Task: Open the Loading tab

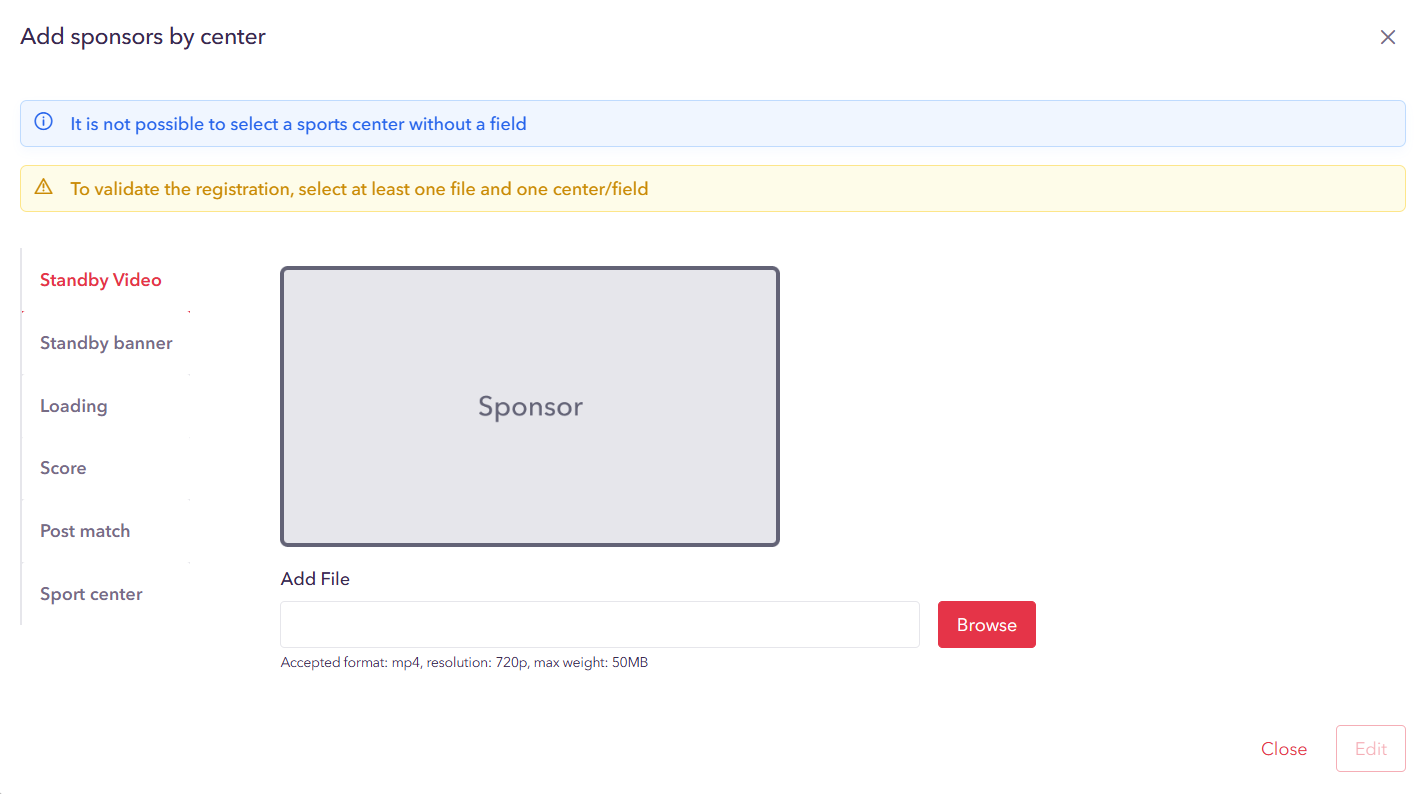Action: (74, 406)
